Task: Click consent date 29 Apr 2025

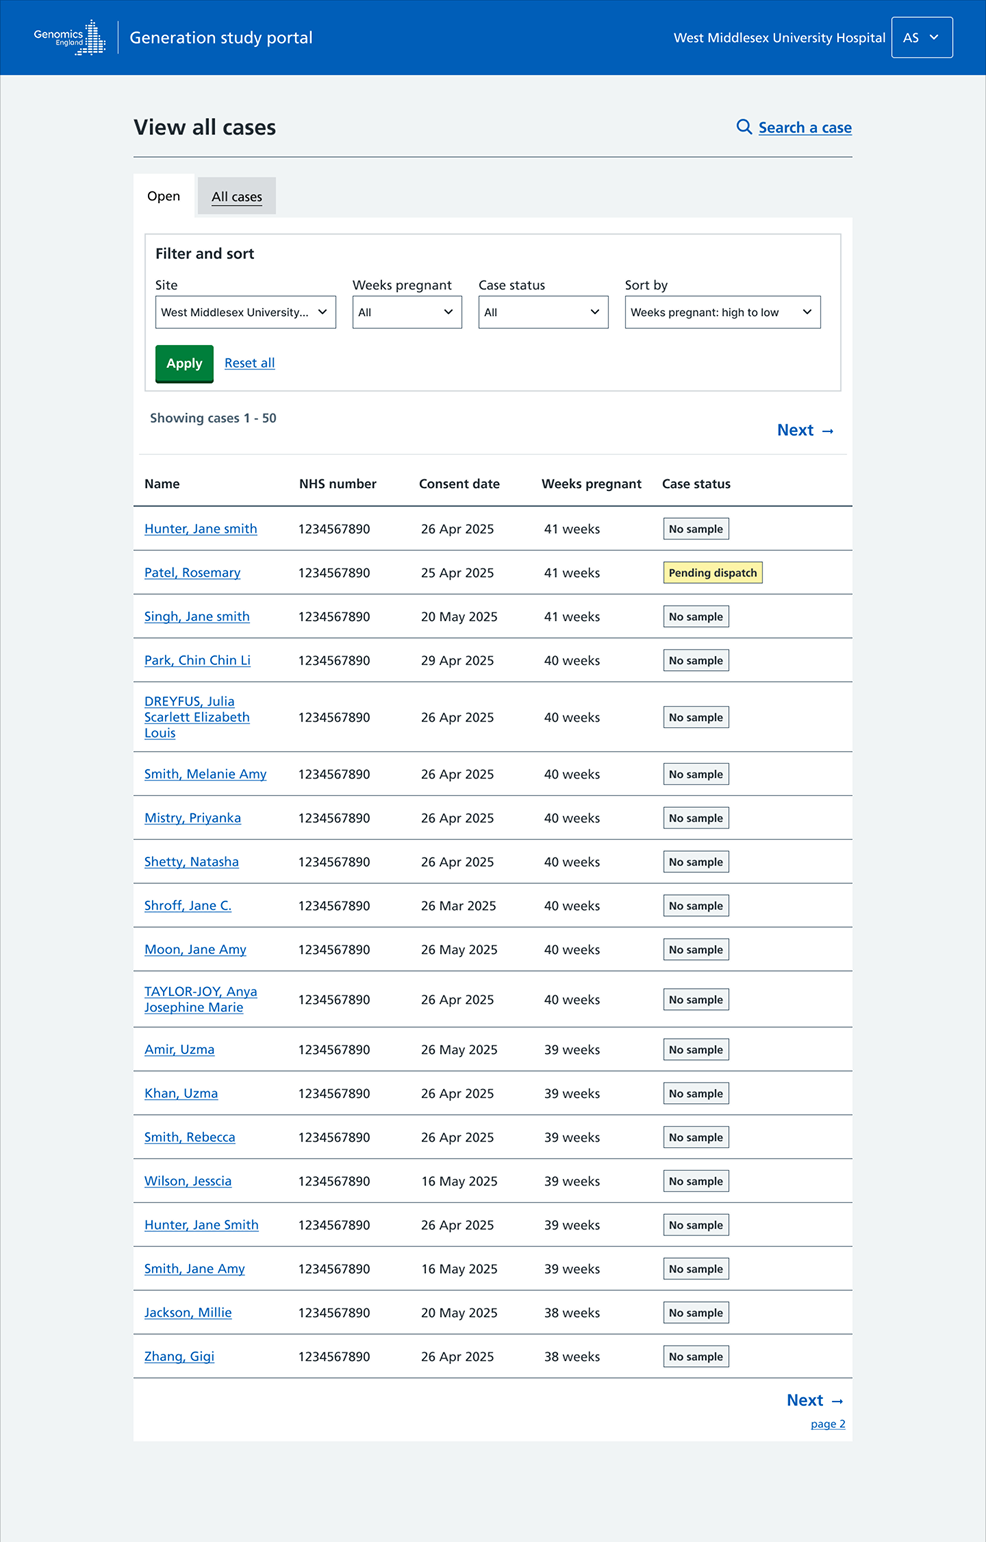Action: pyautogui.click(x=457, y=661)
